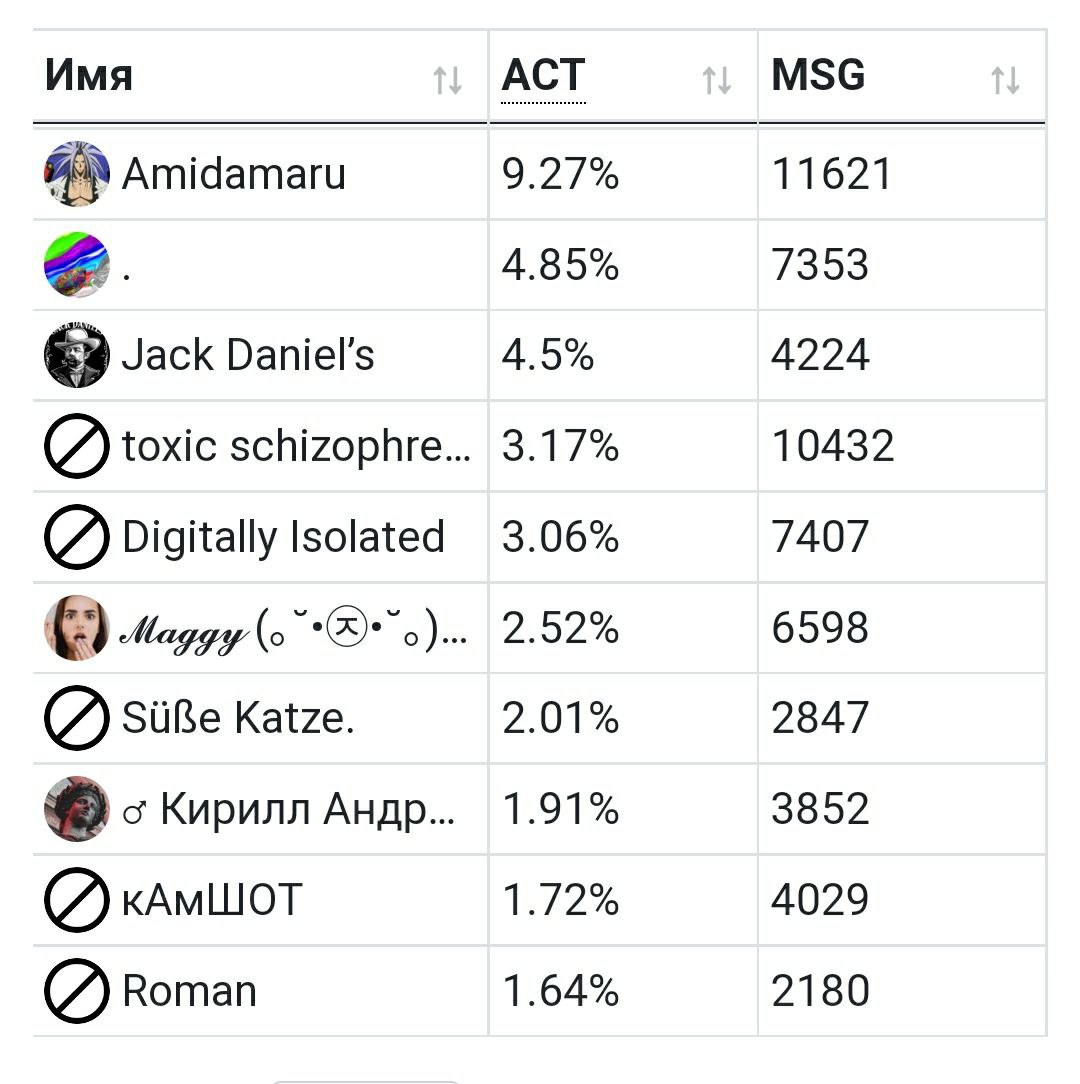Sort table by Имя column arrows
The height and width of the screenshot is (1084, 1080).
pyautogui.click(x=447, y=80)
